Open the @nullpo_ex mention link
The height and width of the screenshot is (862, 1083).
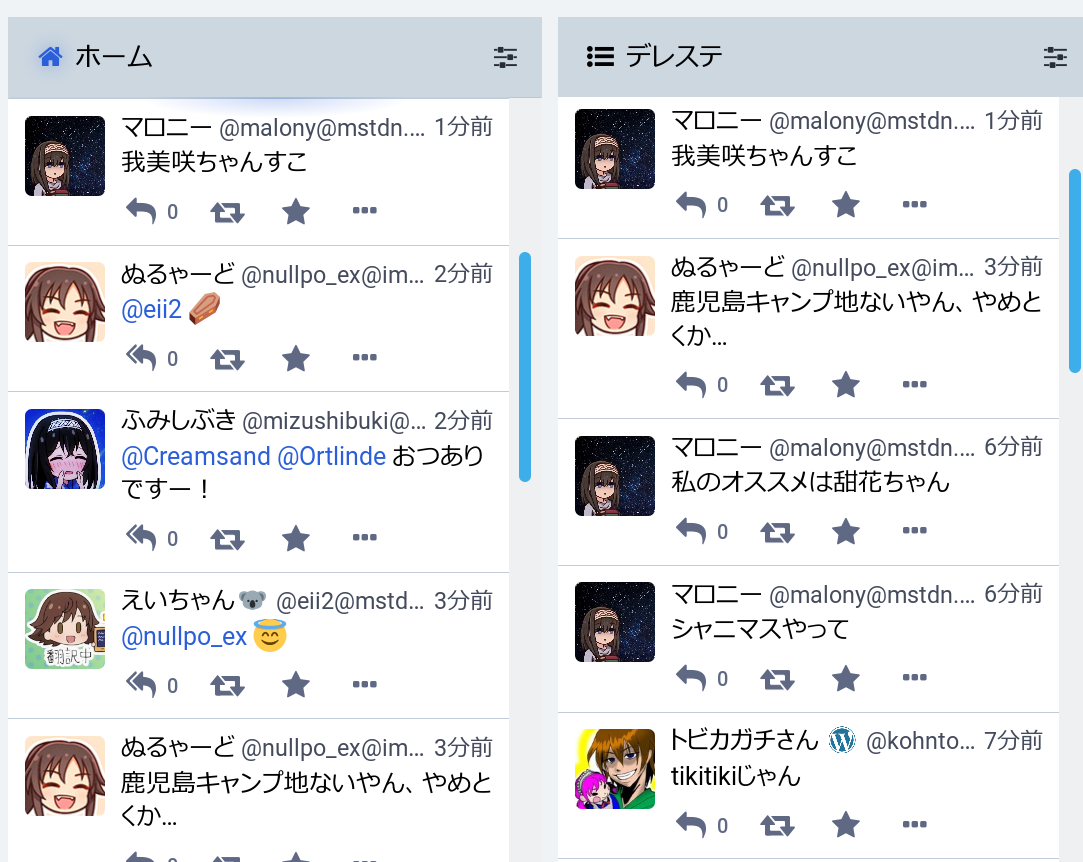point(184,636)
